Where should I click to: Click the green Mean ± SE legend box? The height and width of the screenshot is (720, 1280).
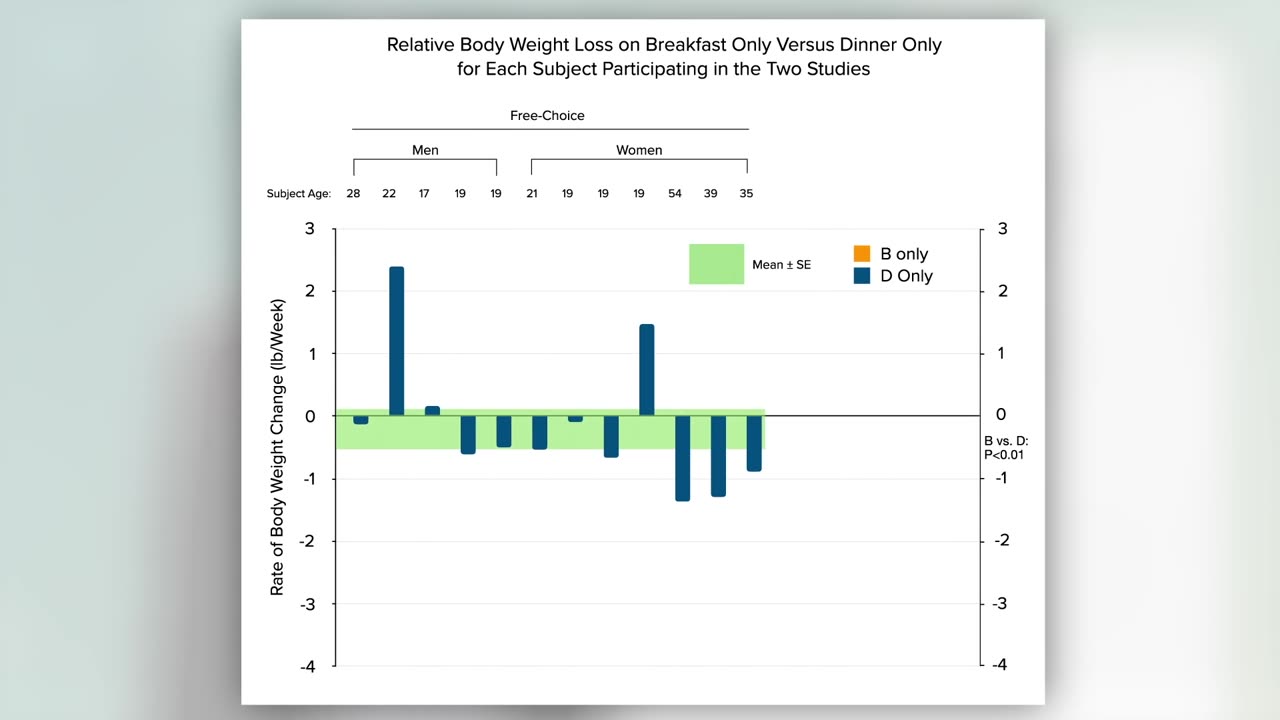click(716, 264)
